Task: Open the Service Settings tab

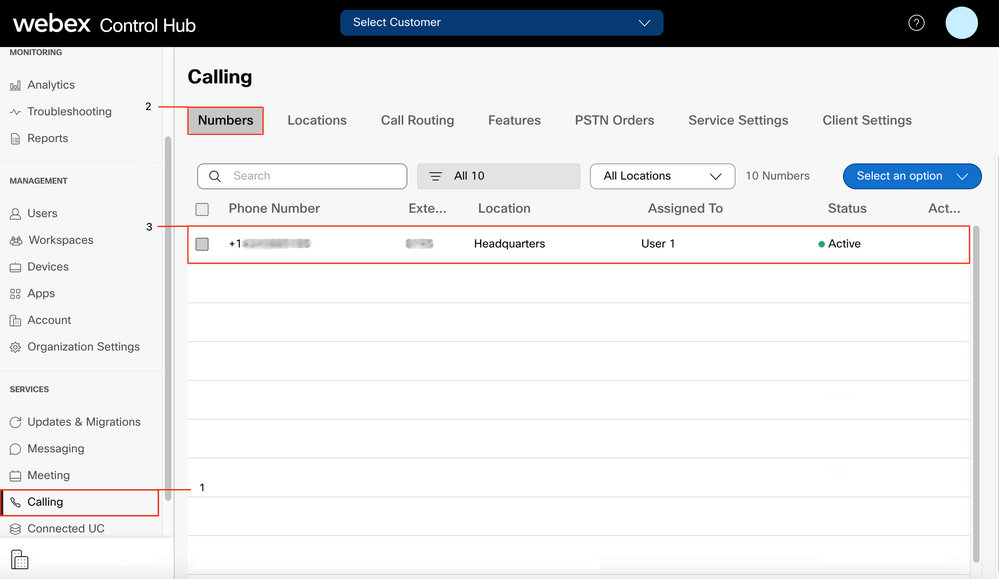Action: 738,120
